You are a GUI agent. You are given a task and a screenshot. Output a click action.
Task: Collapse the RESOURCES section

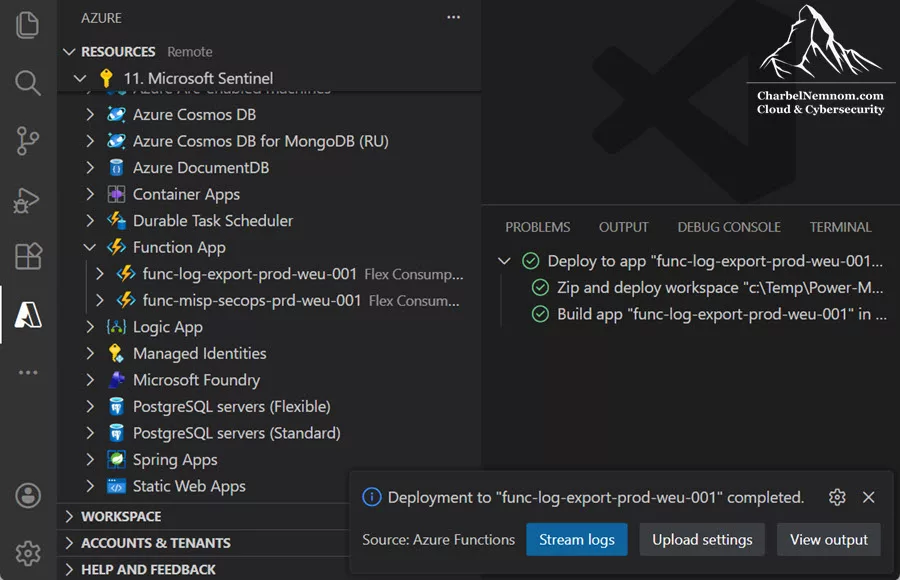coord(69,52)
